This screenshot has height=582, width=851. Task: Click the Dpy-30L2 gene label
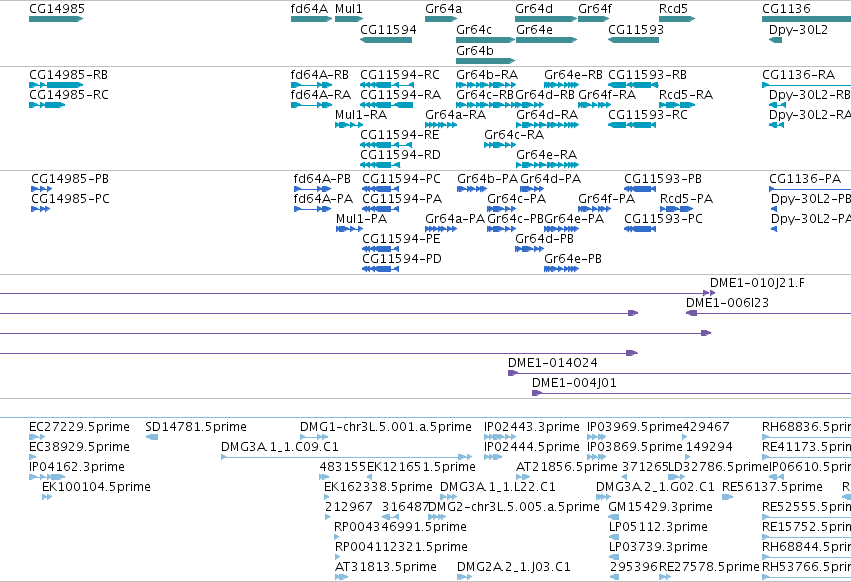coord(798,29)
